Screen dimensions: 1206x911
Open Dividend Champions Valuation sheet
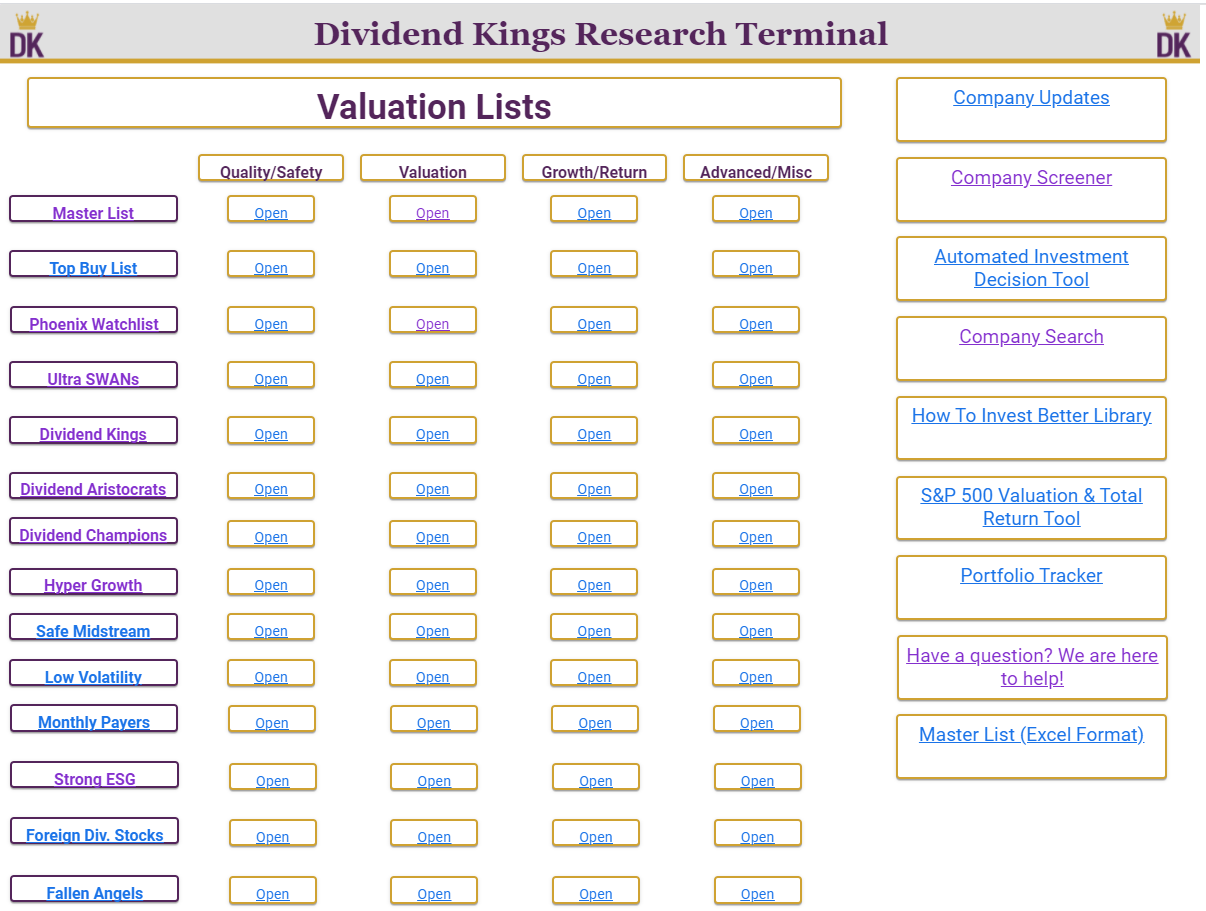(432, 537)
